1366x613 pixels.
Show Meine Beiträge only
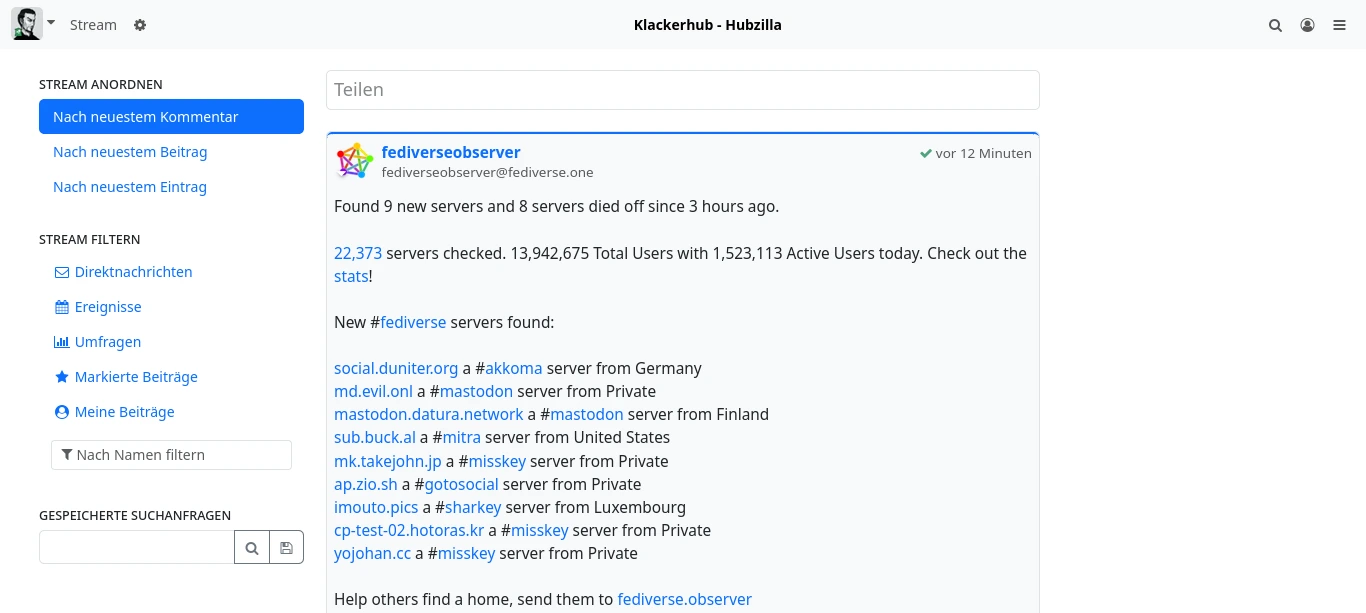point(124,412)
